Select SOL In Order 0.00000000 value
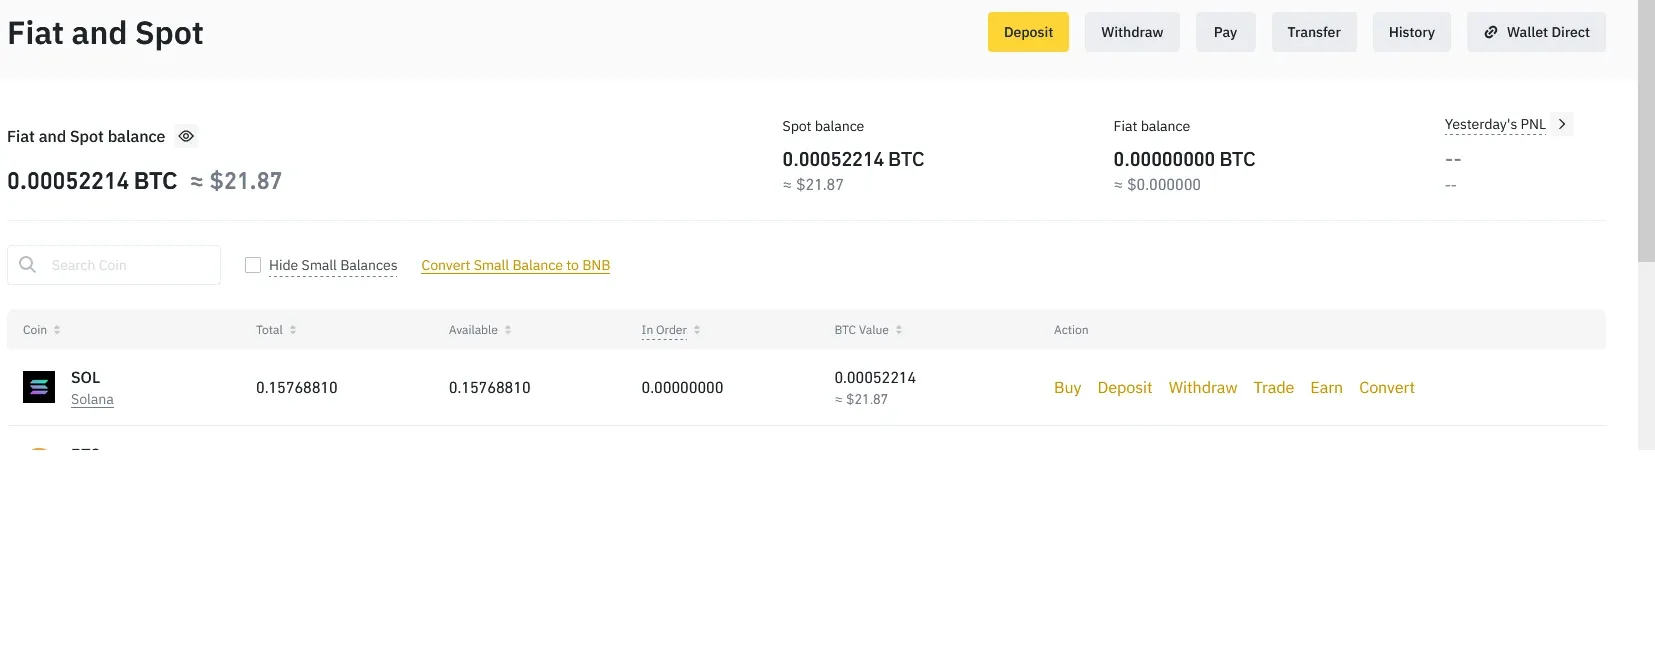This screenshot has width=1655, height=648. pos(682,387)
